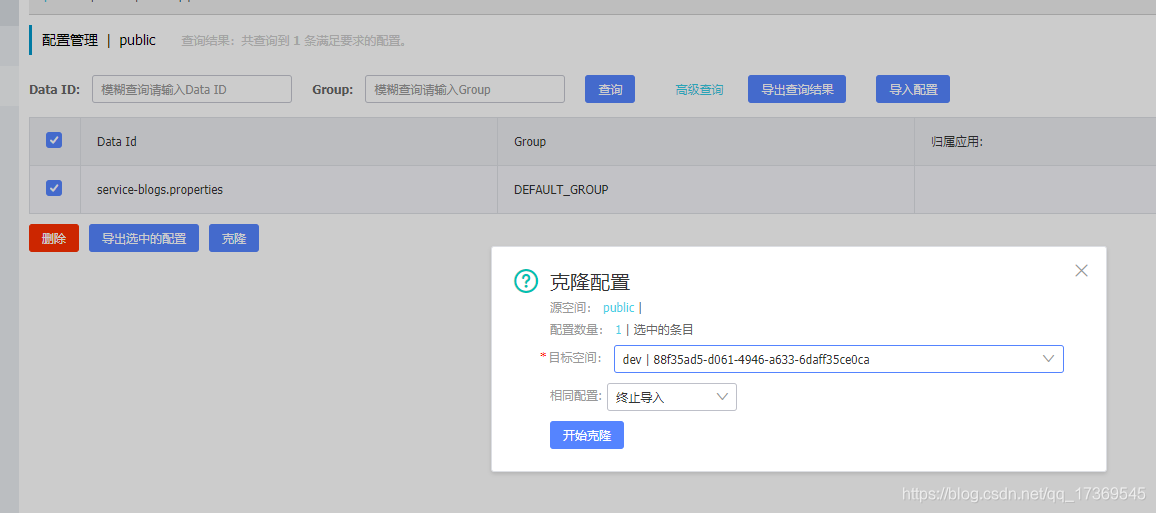Click the public source namespace link

coord(619,307)
